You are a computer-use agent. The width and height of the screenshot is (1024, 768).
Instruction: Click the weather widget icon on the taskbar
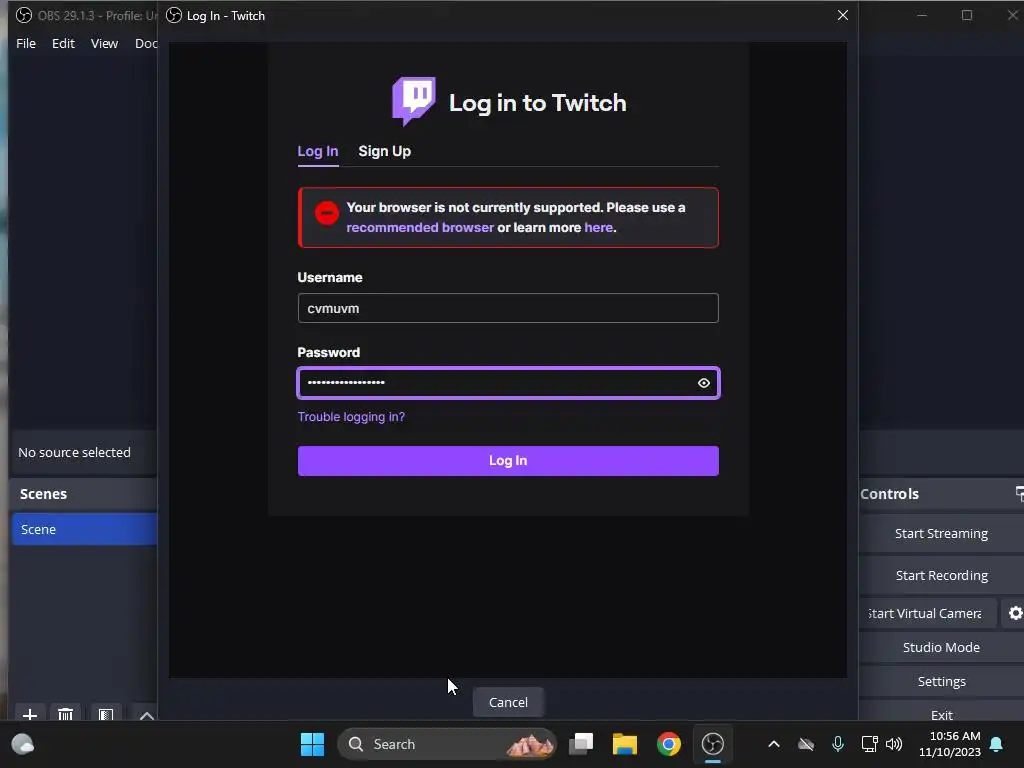[23, 744]
